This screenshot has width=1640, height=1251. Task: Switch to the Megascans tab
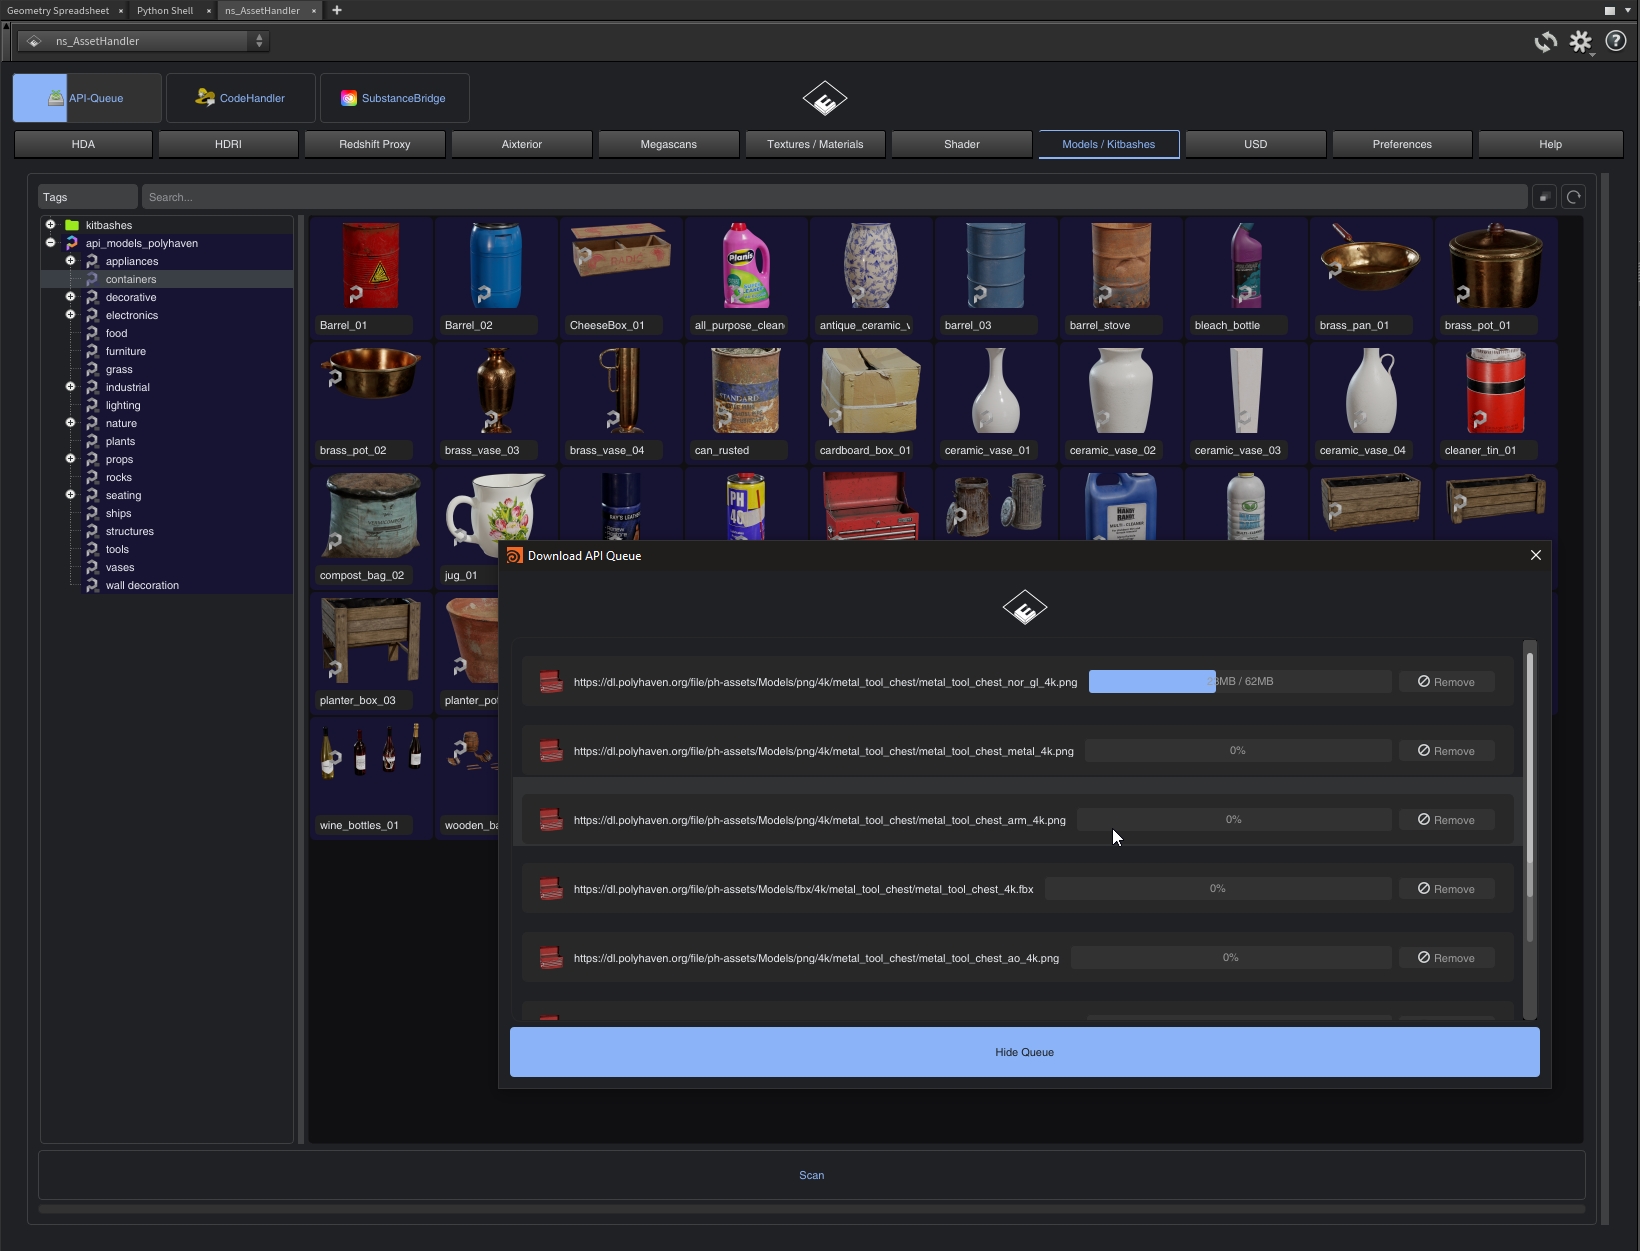668,144
